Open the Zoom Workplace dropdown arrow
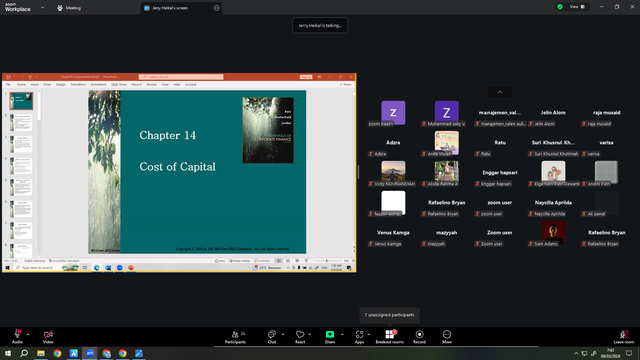Image resolution: width=640 pixels, height=360 pixels. coord(42,7)
